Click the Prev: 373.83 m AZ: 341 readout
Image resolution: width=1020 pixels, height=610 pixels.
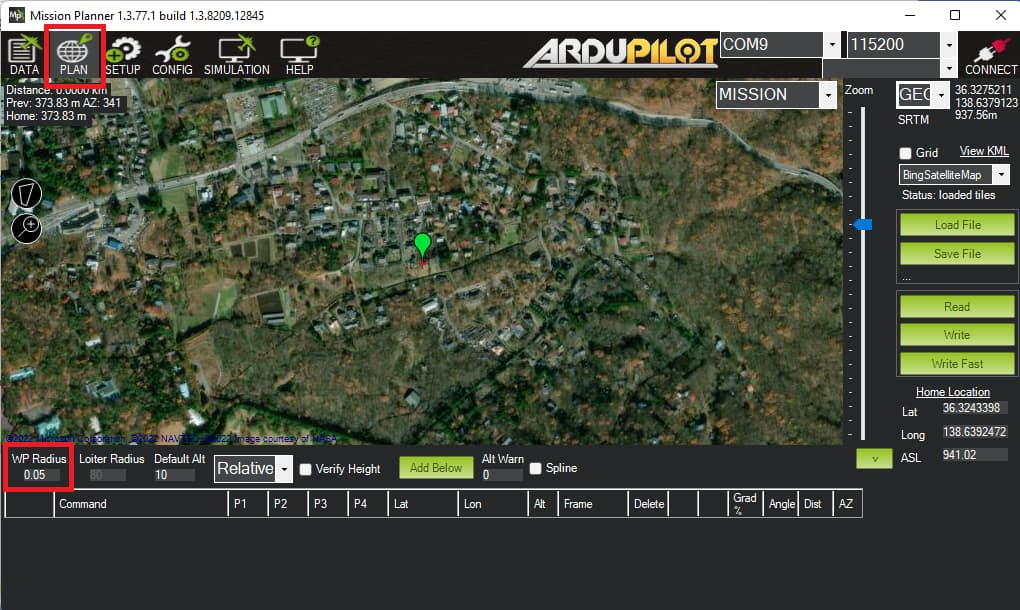tap(64, 103)
